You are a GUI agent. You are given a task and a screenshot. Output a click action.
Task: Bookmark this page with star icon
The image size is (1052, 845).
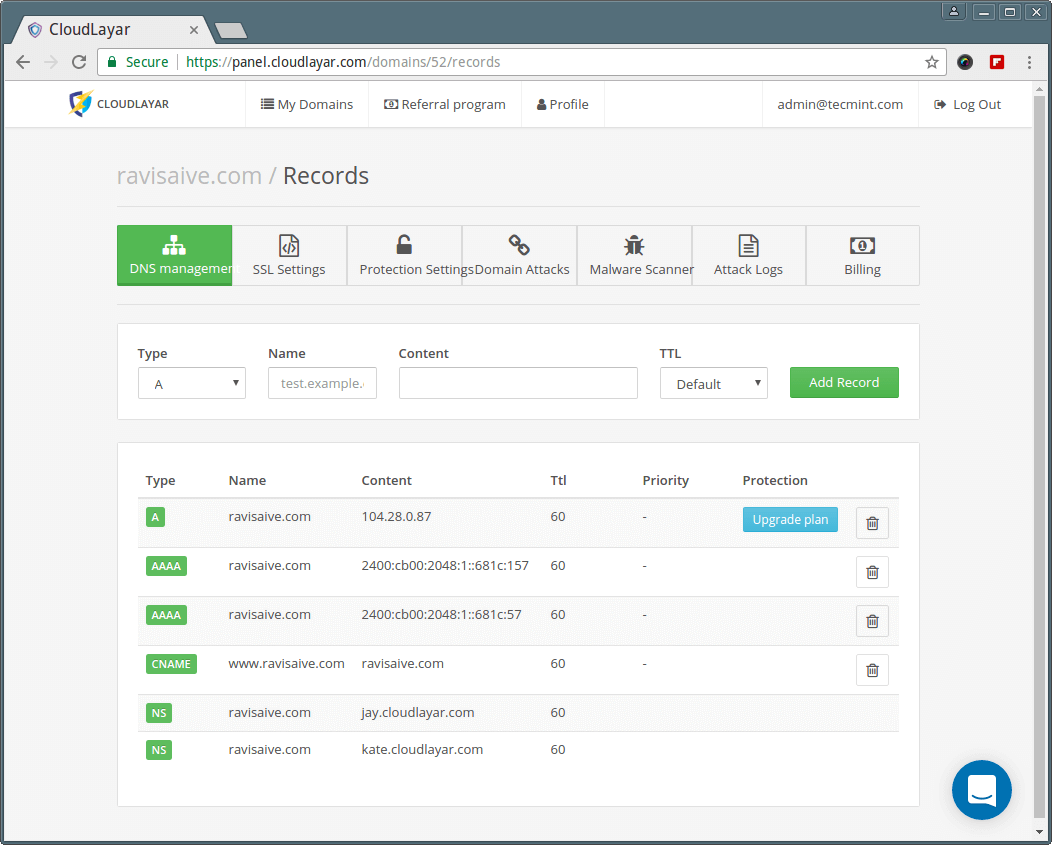(931, 62)
